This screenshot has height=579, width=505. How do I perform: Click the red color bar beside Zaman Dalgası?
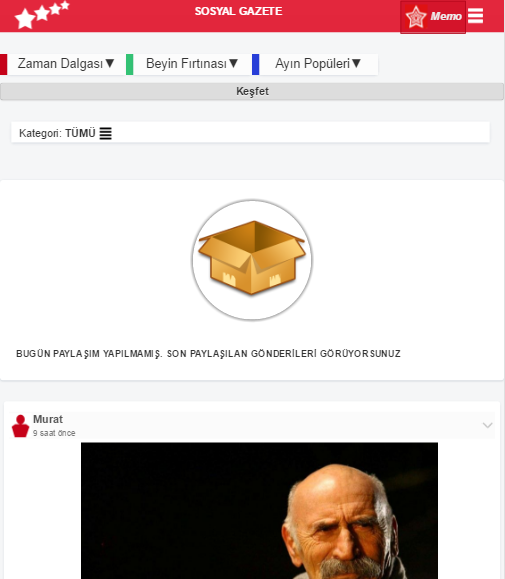click(x=4, y=64)
